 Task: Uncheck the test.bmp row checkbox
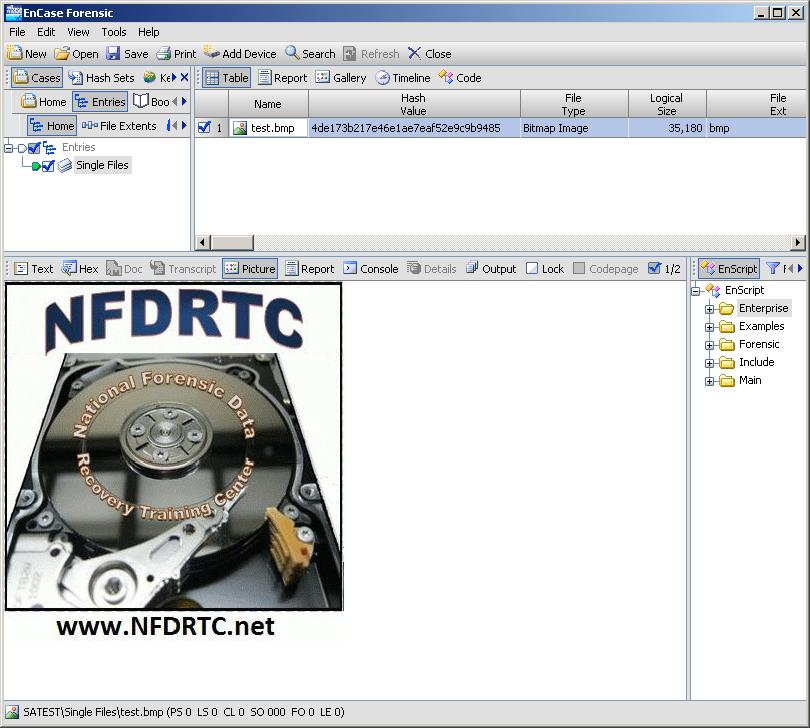pos(204,128)
